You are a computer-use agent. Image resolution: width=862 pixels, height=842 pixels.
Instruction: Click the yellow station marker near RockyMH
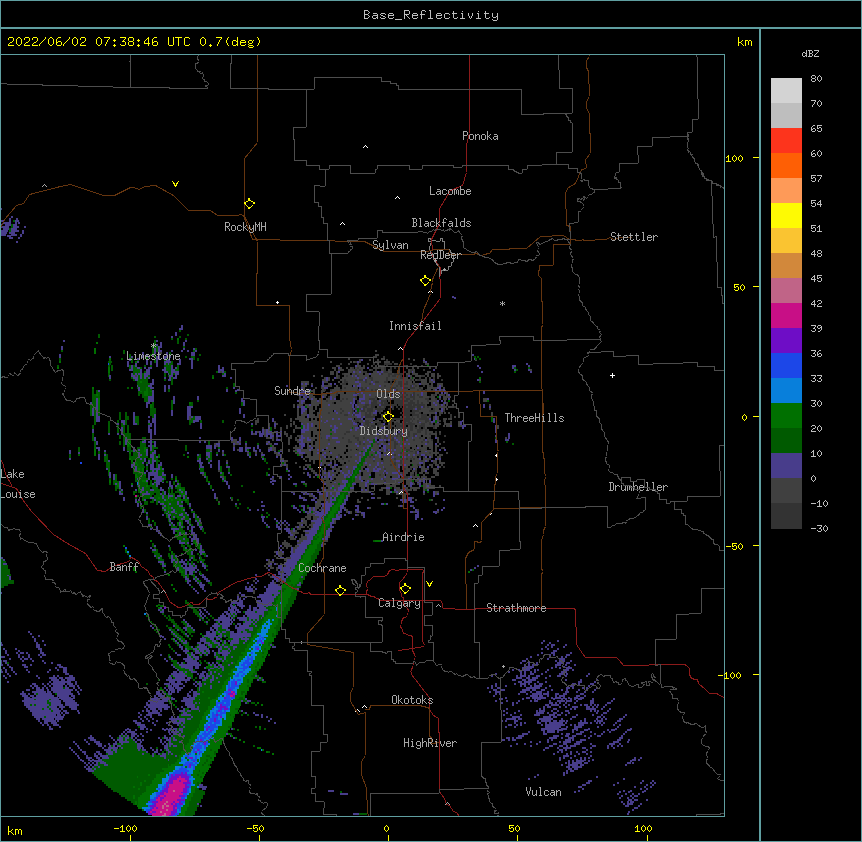click(x=249, y=204)
